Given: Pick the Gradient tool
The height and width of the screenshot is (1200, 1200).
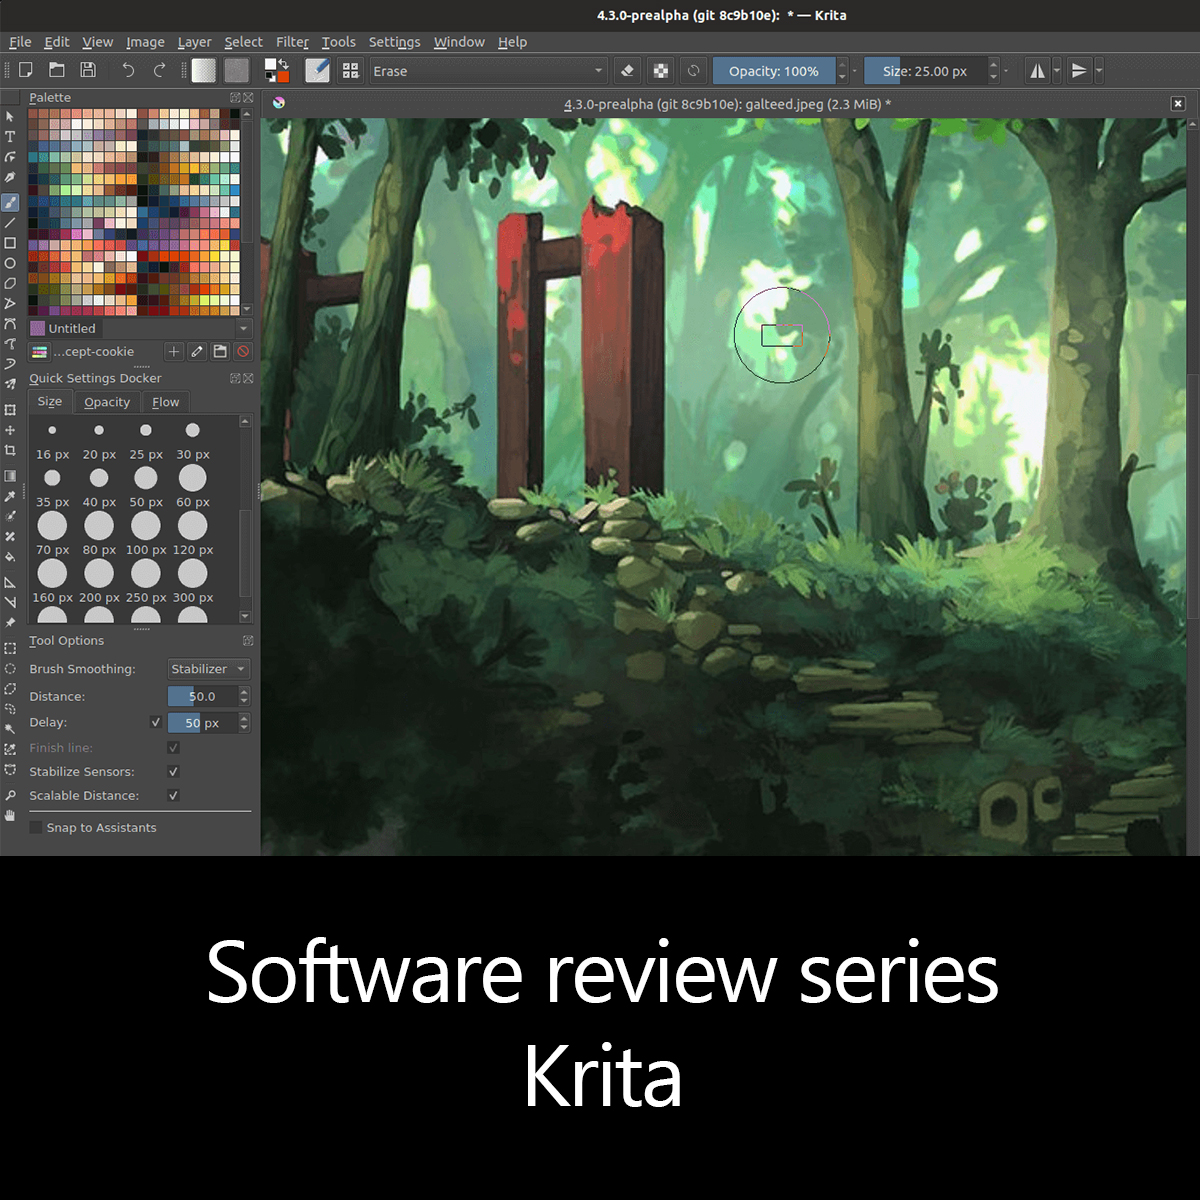Looking at the screenshot, I should click(x=11, y=475).
